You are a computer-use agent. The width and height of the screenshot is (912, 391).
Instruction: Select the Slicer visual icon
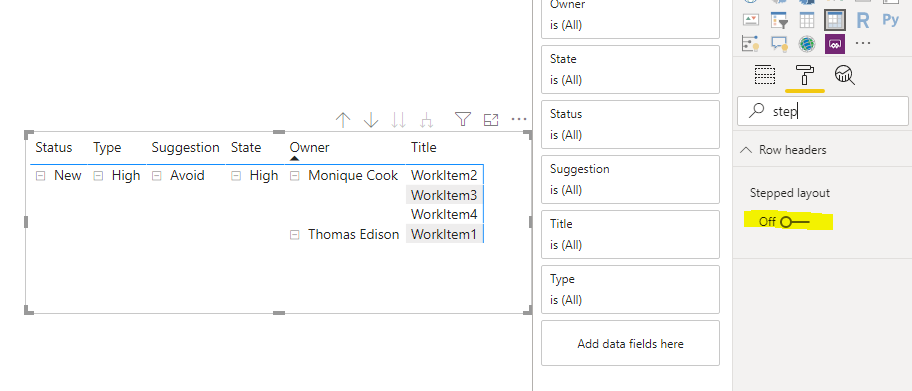(779, 20)
